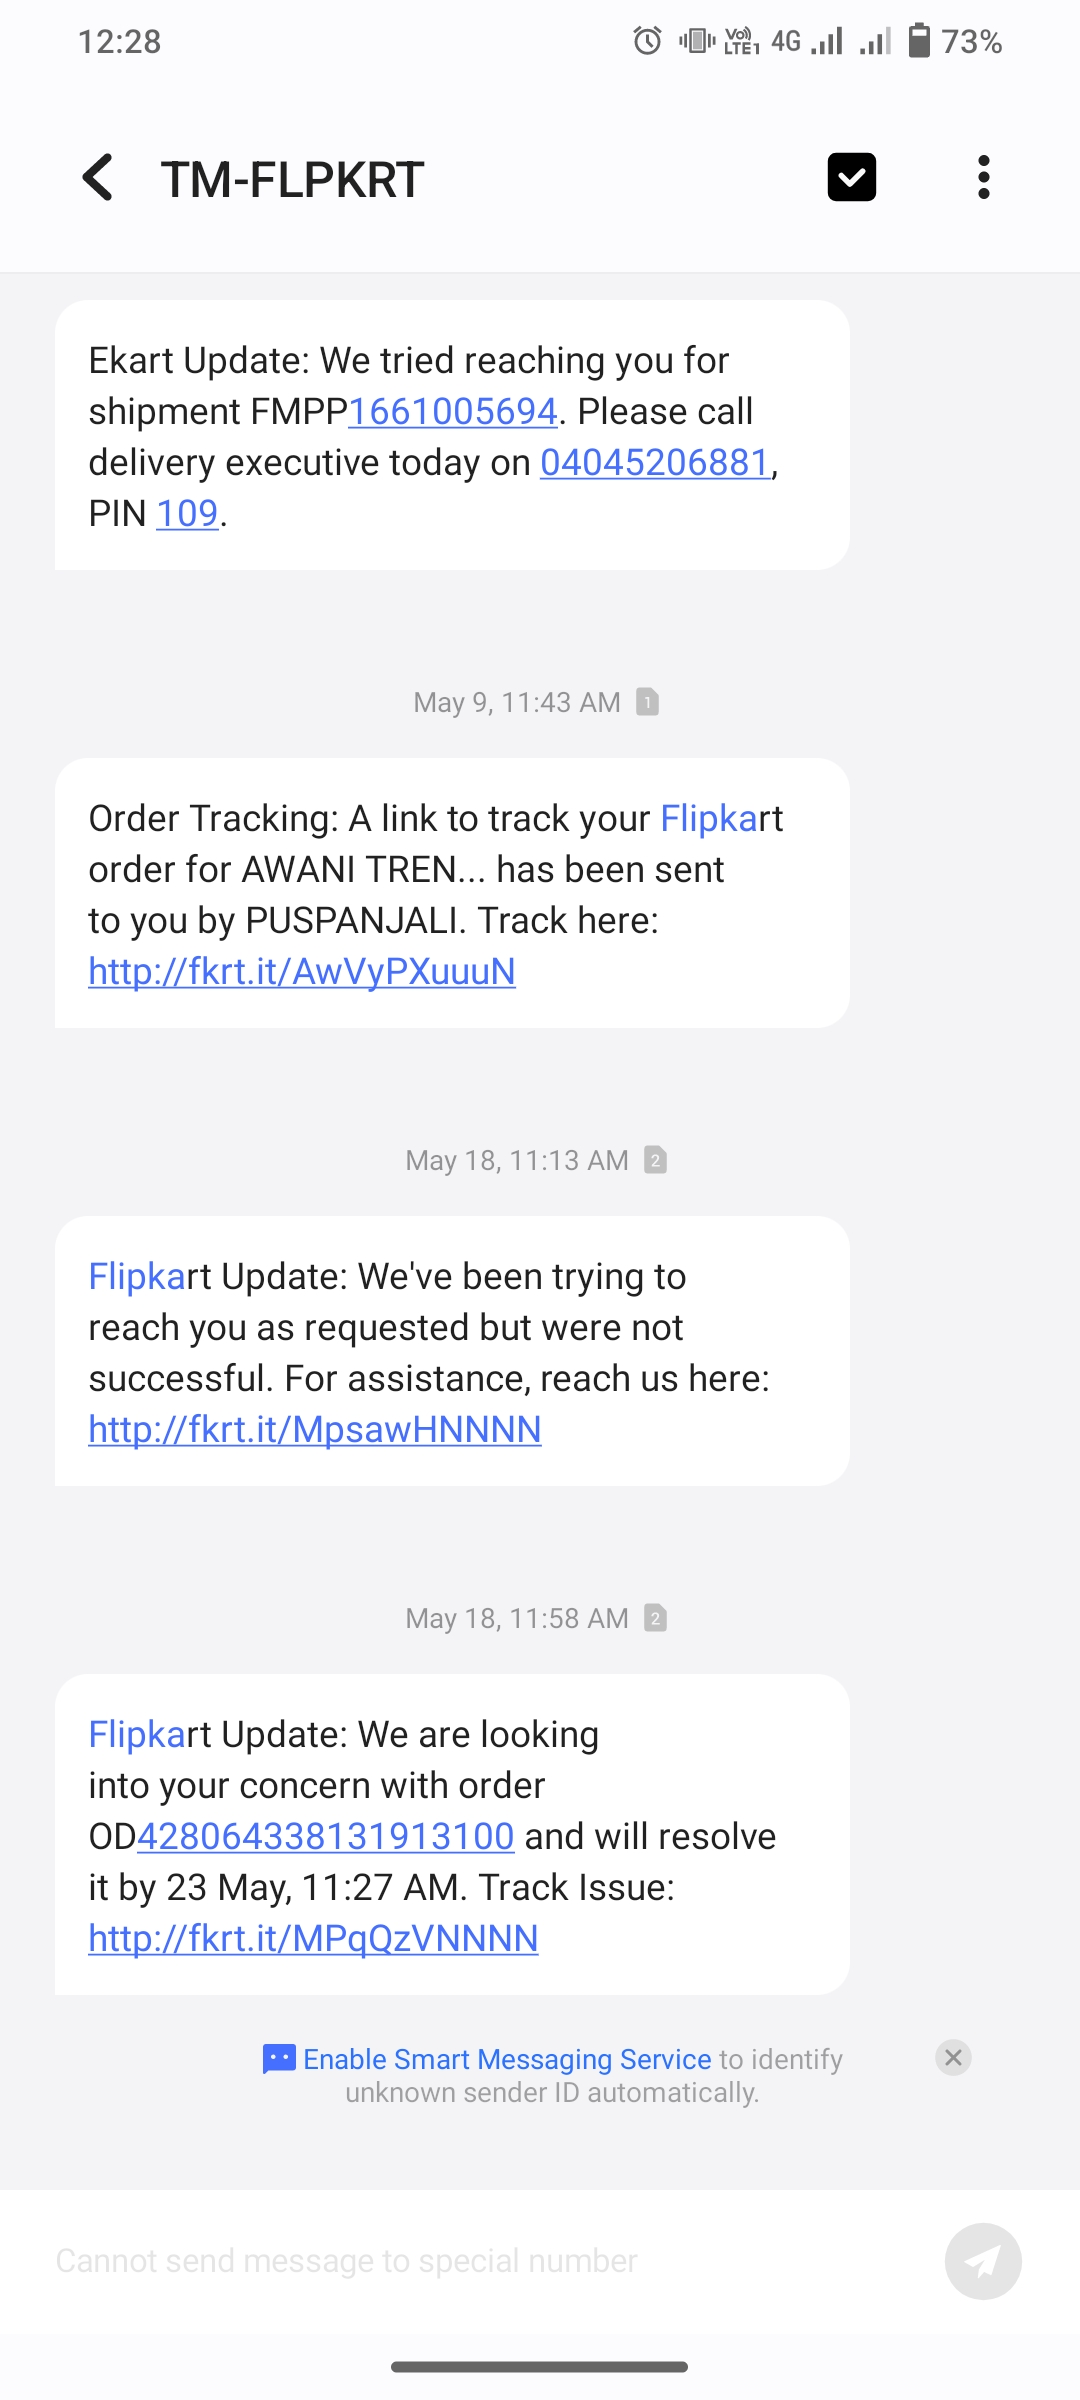1080x2400 pixels.
Task: Call delivery executive number 04045206881
Action: pyautogui.click(x=655, y=462)
